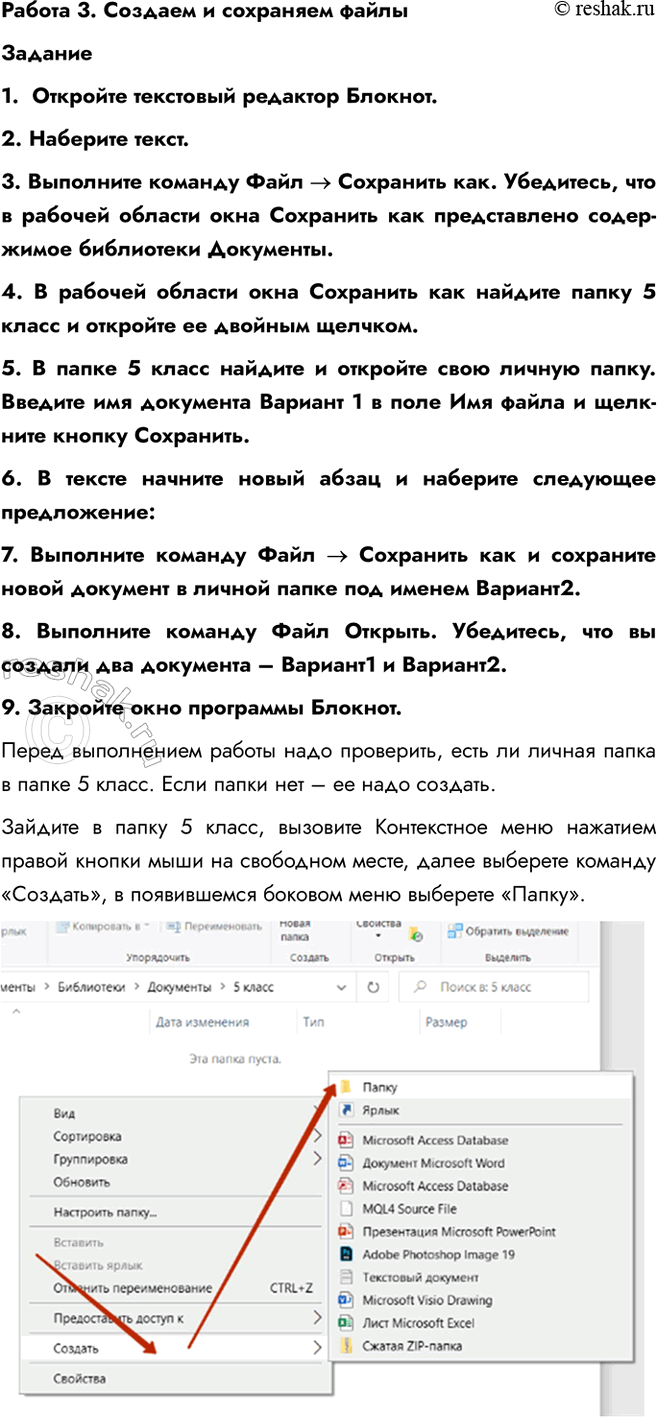Viewport: 657px width, 1417px height.
Task: Click the heading Работа 3. Создаем и сохраняем файлы
Action: point(204,13)
